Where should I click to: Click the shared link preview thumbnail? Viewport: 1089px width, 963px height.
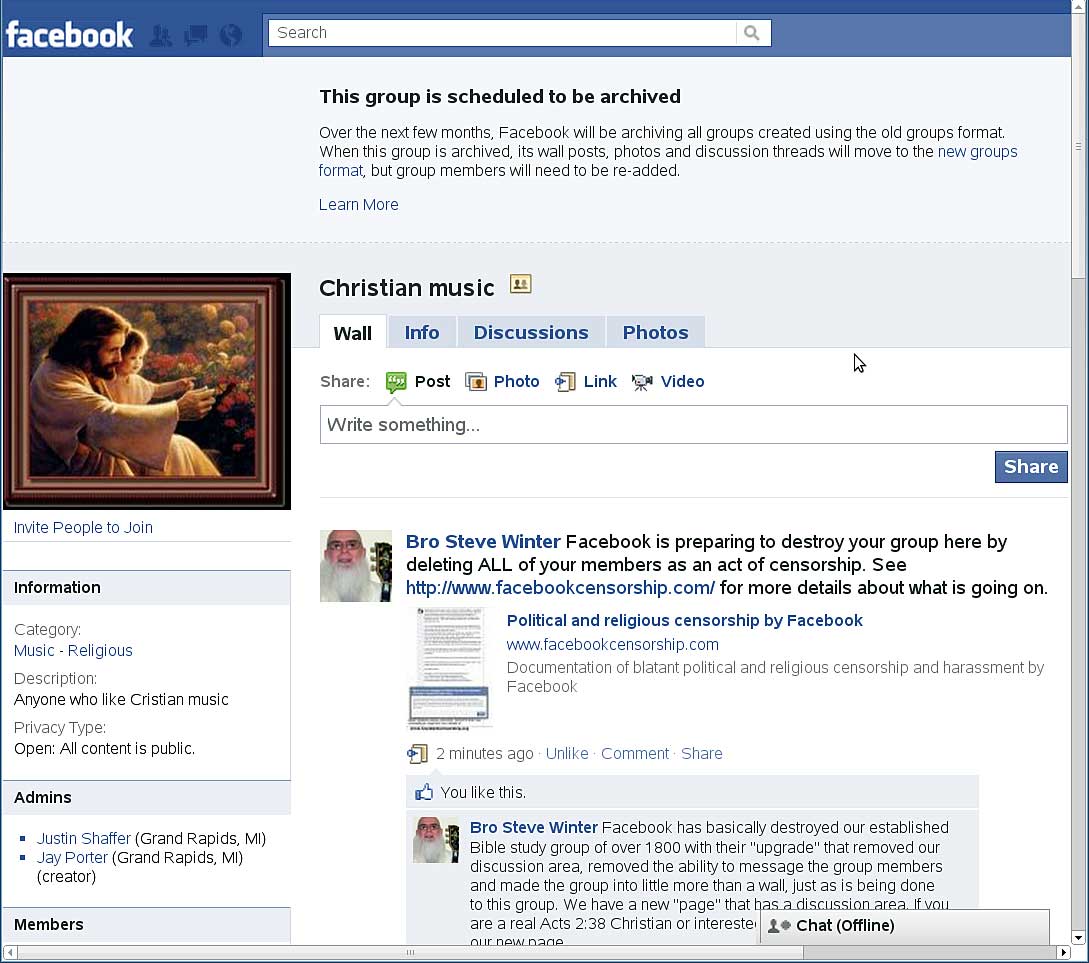(x=449, y=669)
